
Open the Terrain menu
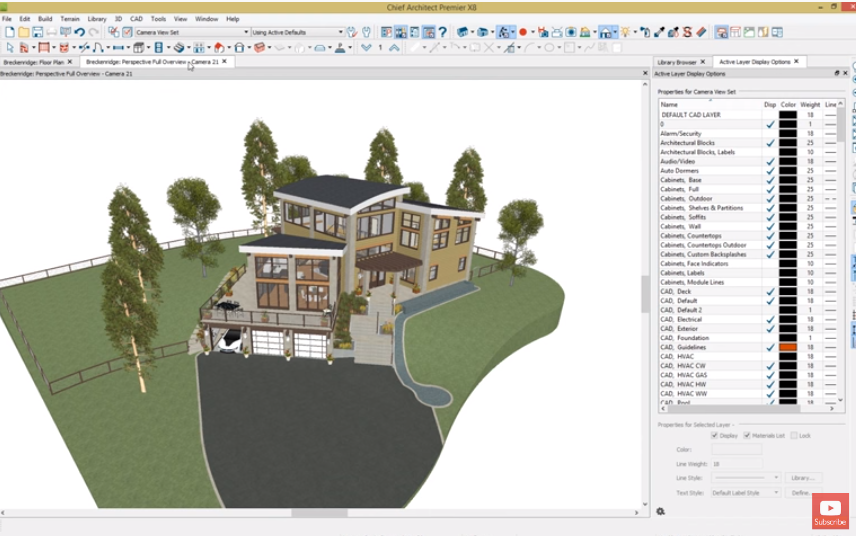[x=70, y=19]
